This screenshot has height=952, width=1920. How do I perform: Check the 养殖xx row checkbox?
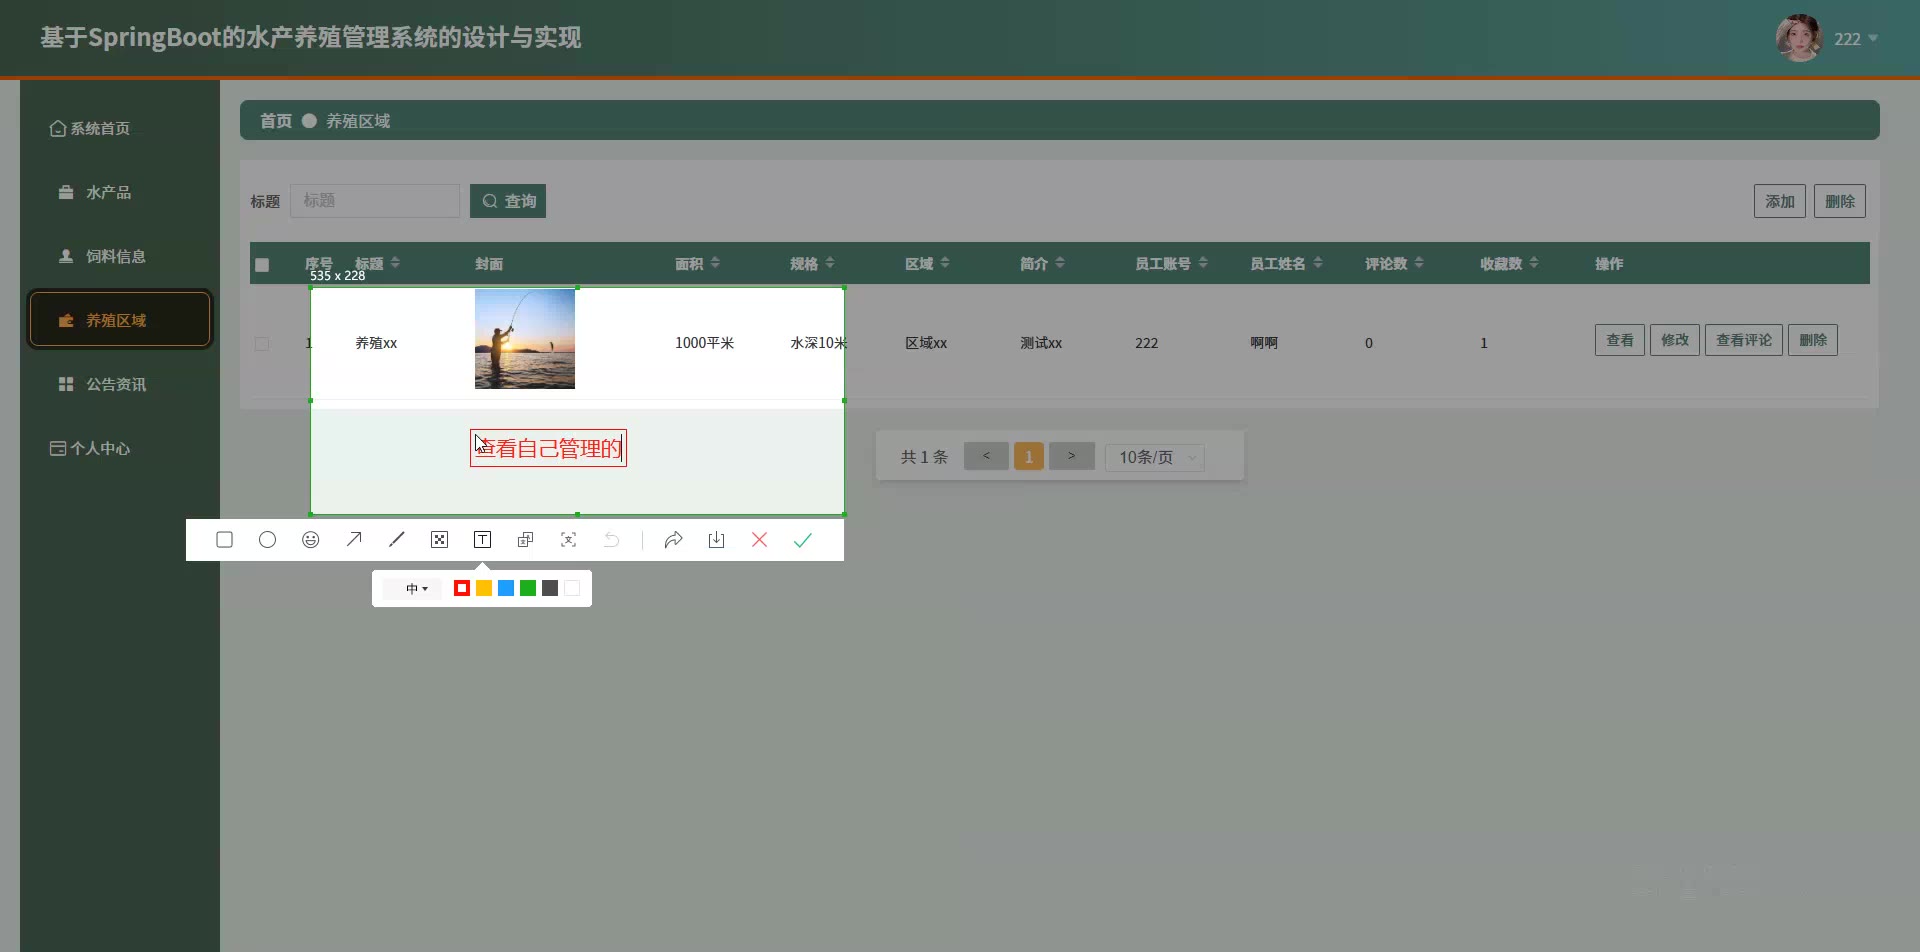(x=262, y=344)
